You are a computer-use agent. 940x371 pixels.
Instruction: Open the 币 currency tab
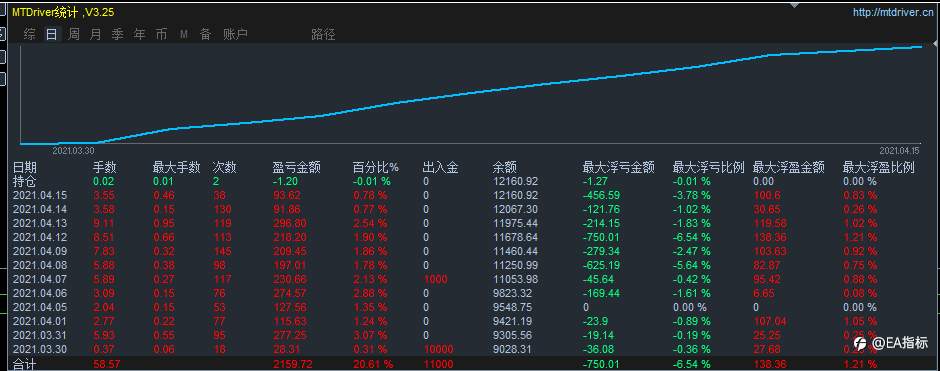click(x=161, y=34)
